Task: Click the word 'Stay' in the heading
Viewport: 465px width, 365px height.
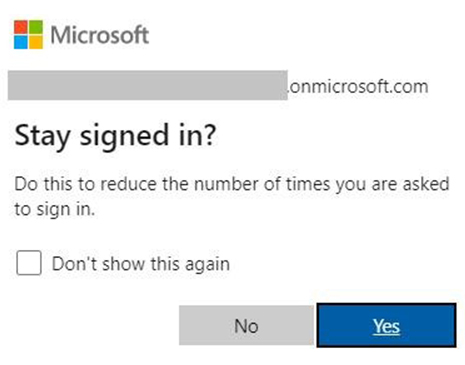Action: [x=43, y=136]
